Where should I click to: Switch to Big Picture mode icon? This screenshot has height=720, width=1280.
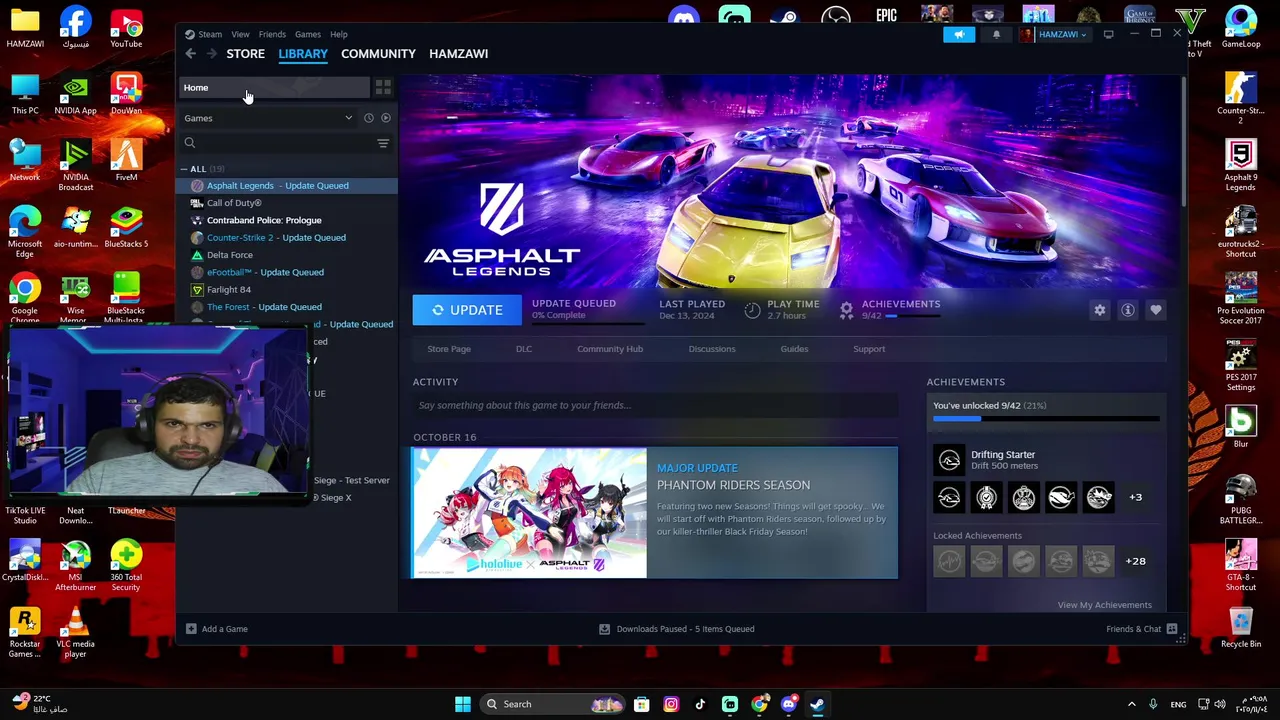[1108, 35]
